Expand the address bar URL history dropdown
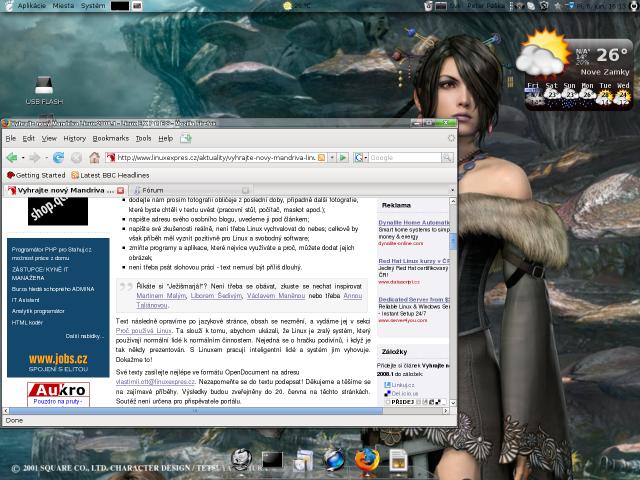The image size is (640, 480). coord(332,158)
